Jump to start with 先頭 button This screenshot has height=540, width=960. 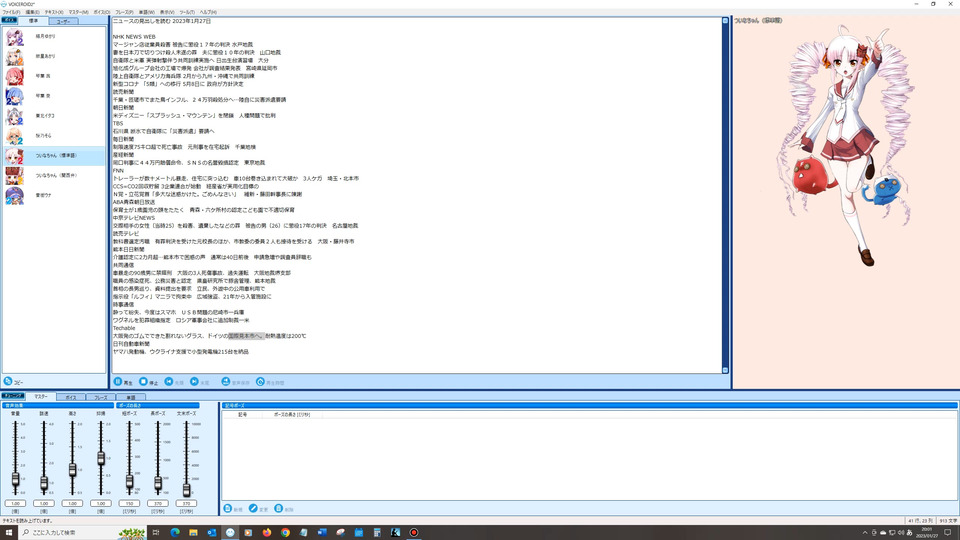(x=174, y=382)
